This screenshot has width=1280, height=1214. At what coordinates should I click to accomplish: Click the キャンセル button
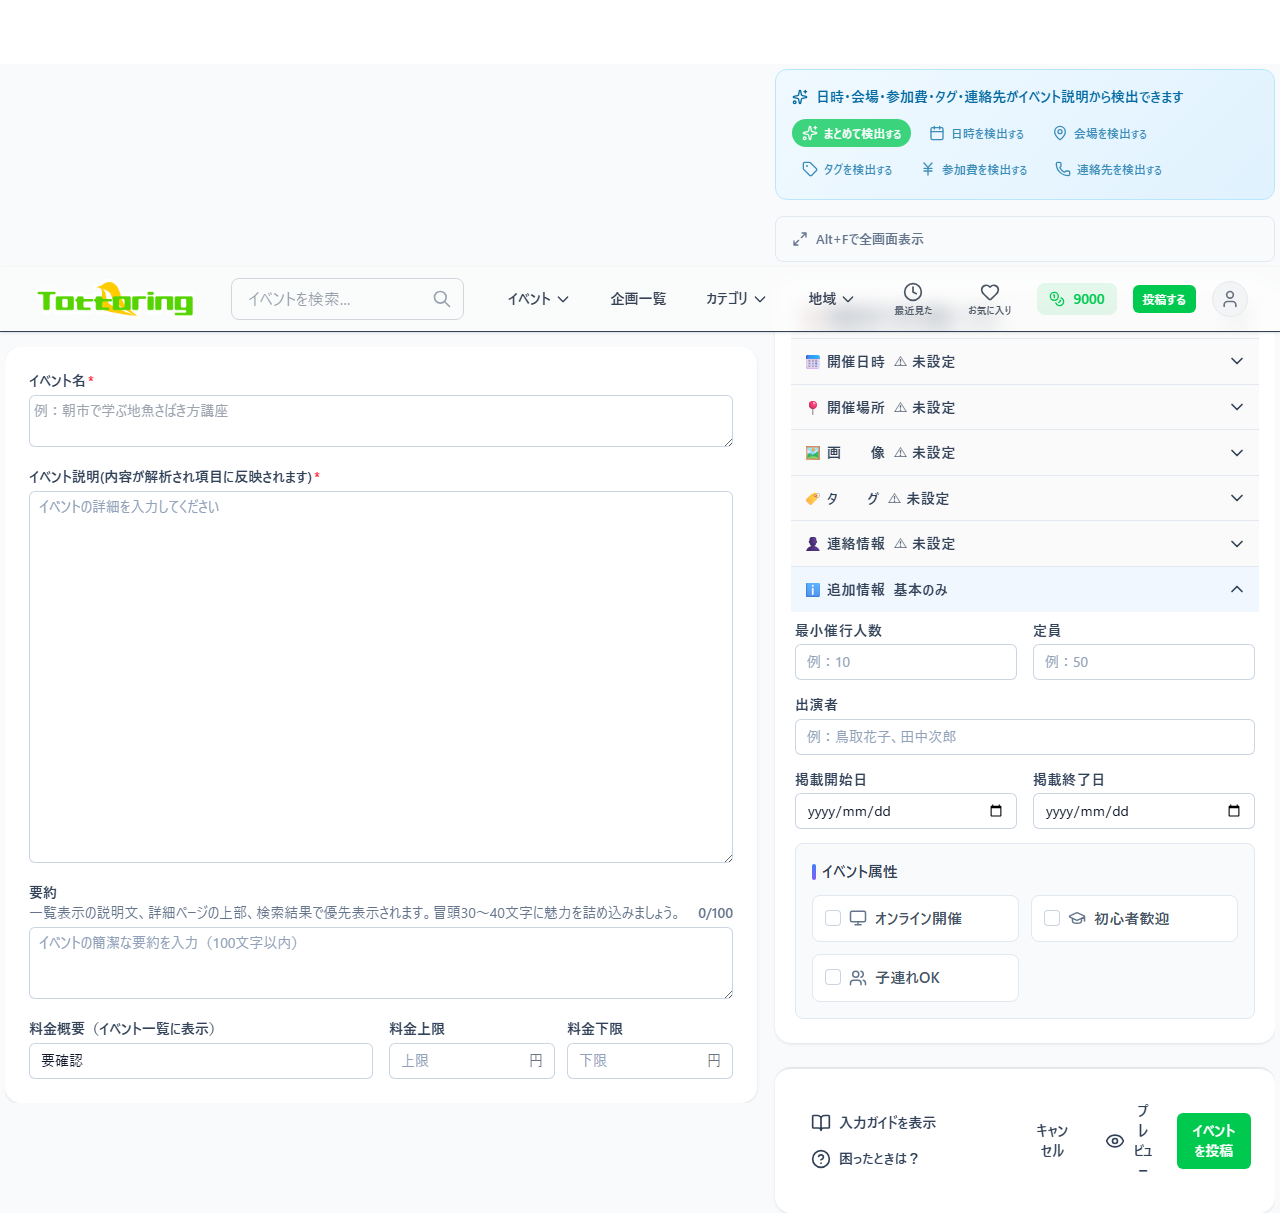[1052, 1141]
